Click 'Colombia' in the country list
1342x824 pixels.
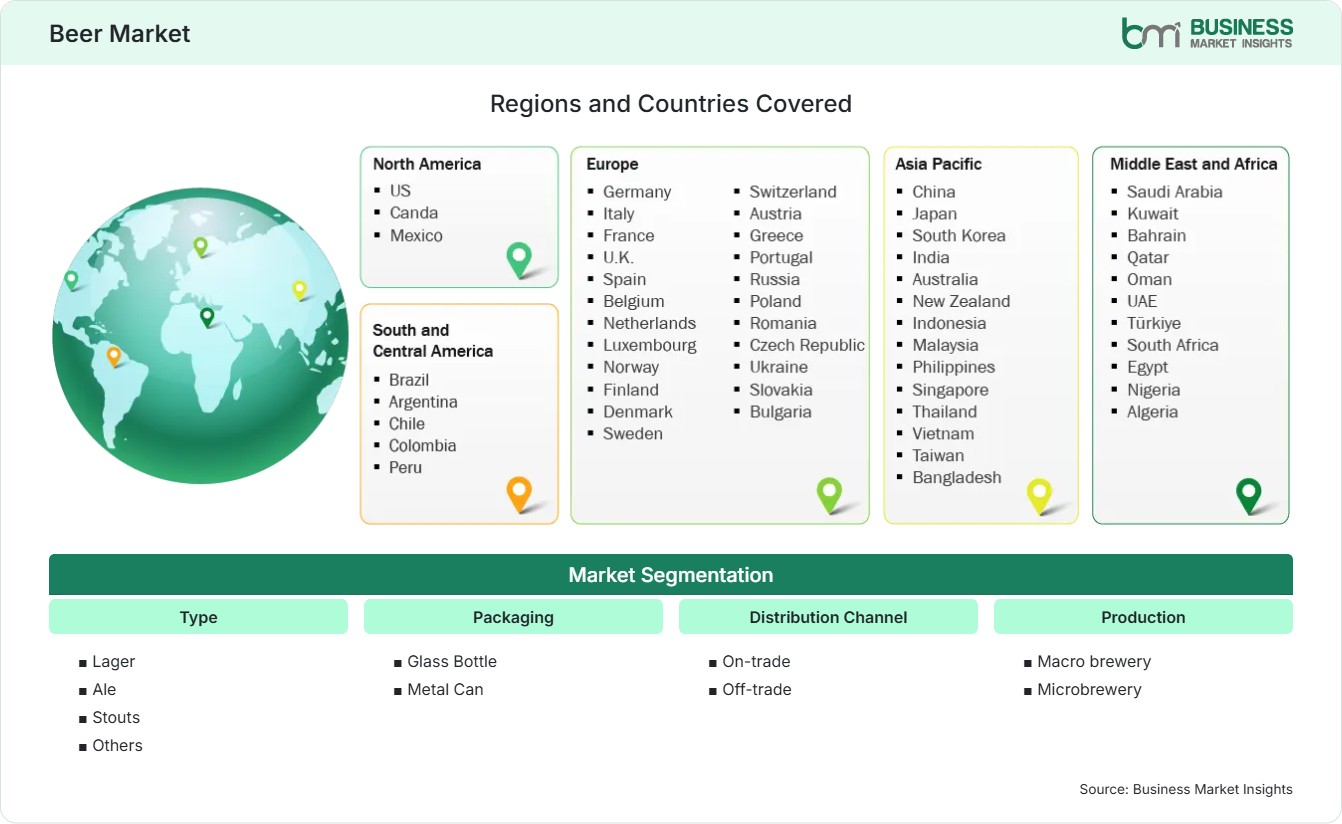tap(422, 445)
